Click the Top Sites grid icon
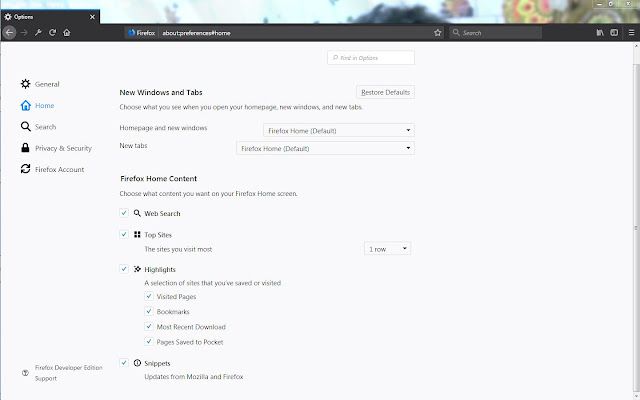Screen dimensions: 640x400 coord(137,235)
